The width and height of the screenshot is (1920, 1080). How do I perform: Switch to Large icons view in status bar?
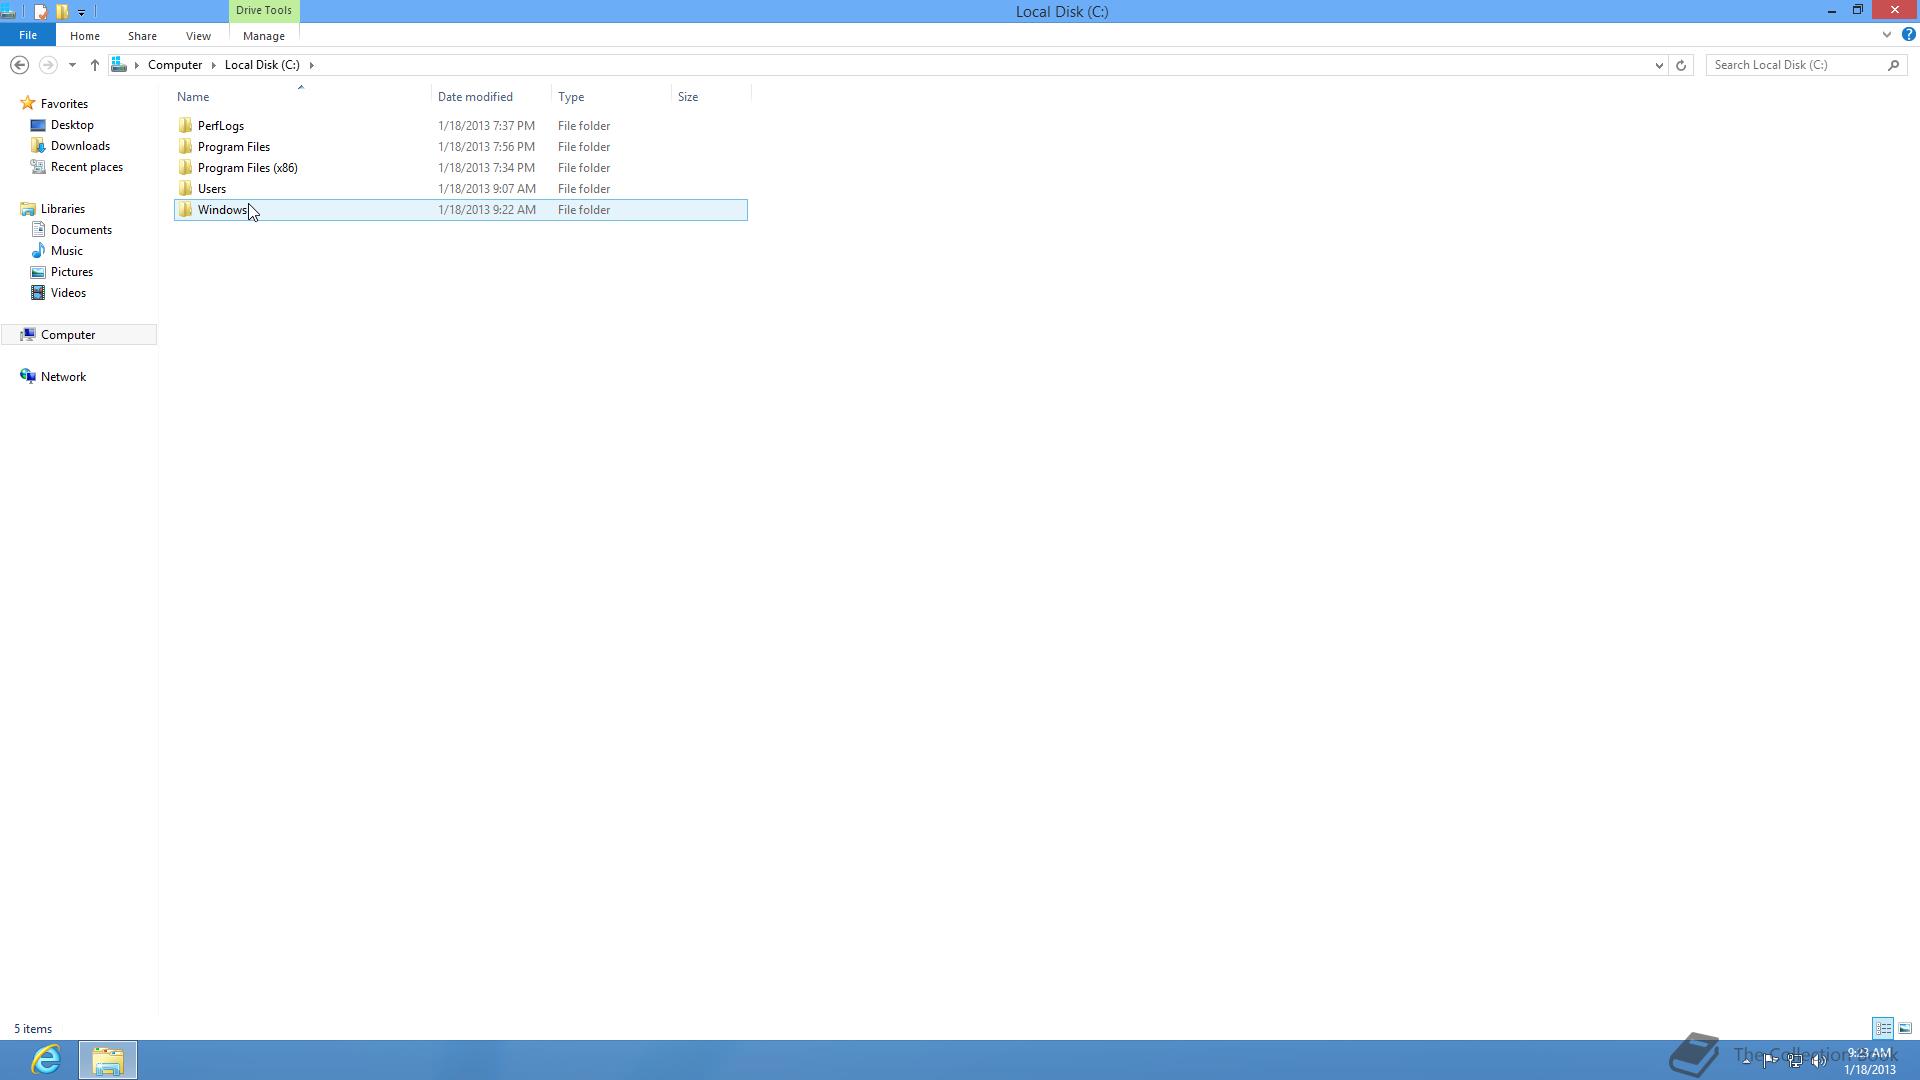coord(1905,1028)
